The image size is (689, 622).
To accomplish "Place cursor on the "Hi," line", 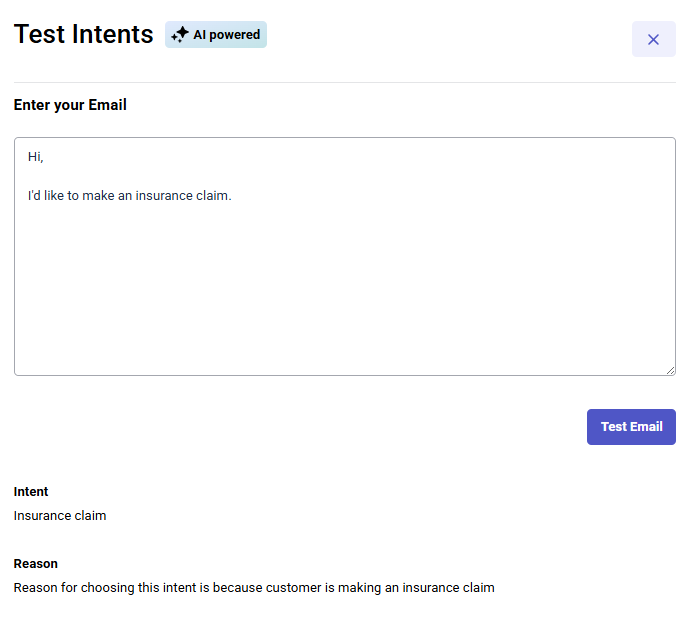I will [36, 157].
